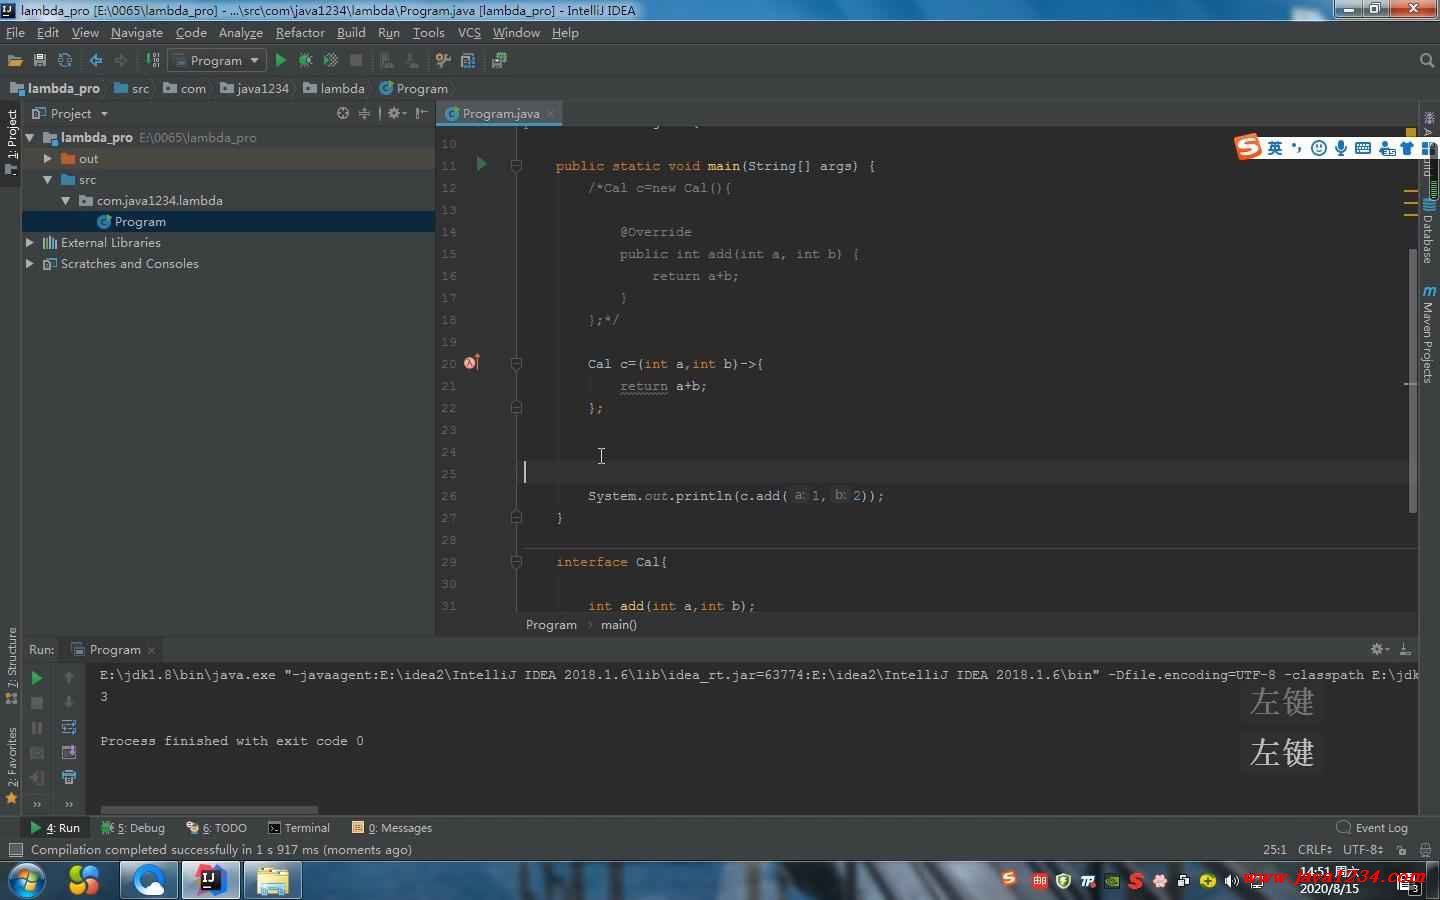Run with Coverage toolbar icon
The width and height of the screenshot is (1440, 900).
[330, 61]
